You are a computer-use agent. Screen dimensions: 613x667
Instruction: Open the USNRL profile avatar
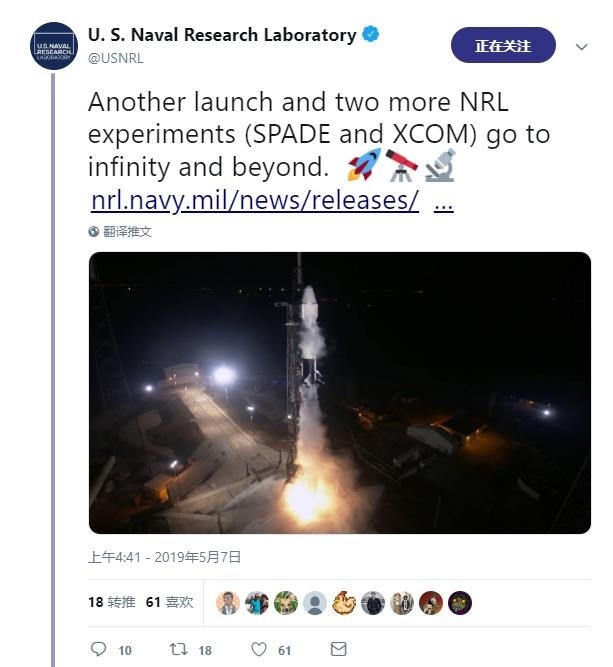click(53, 46)
